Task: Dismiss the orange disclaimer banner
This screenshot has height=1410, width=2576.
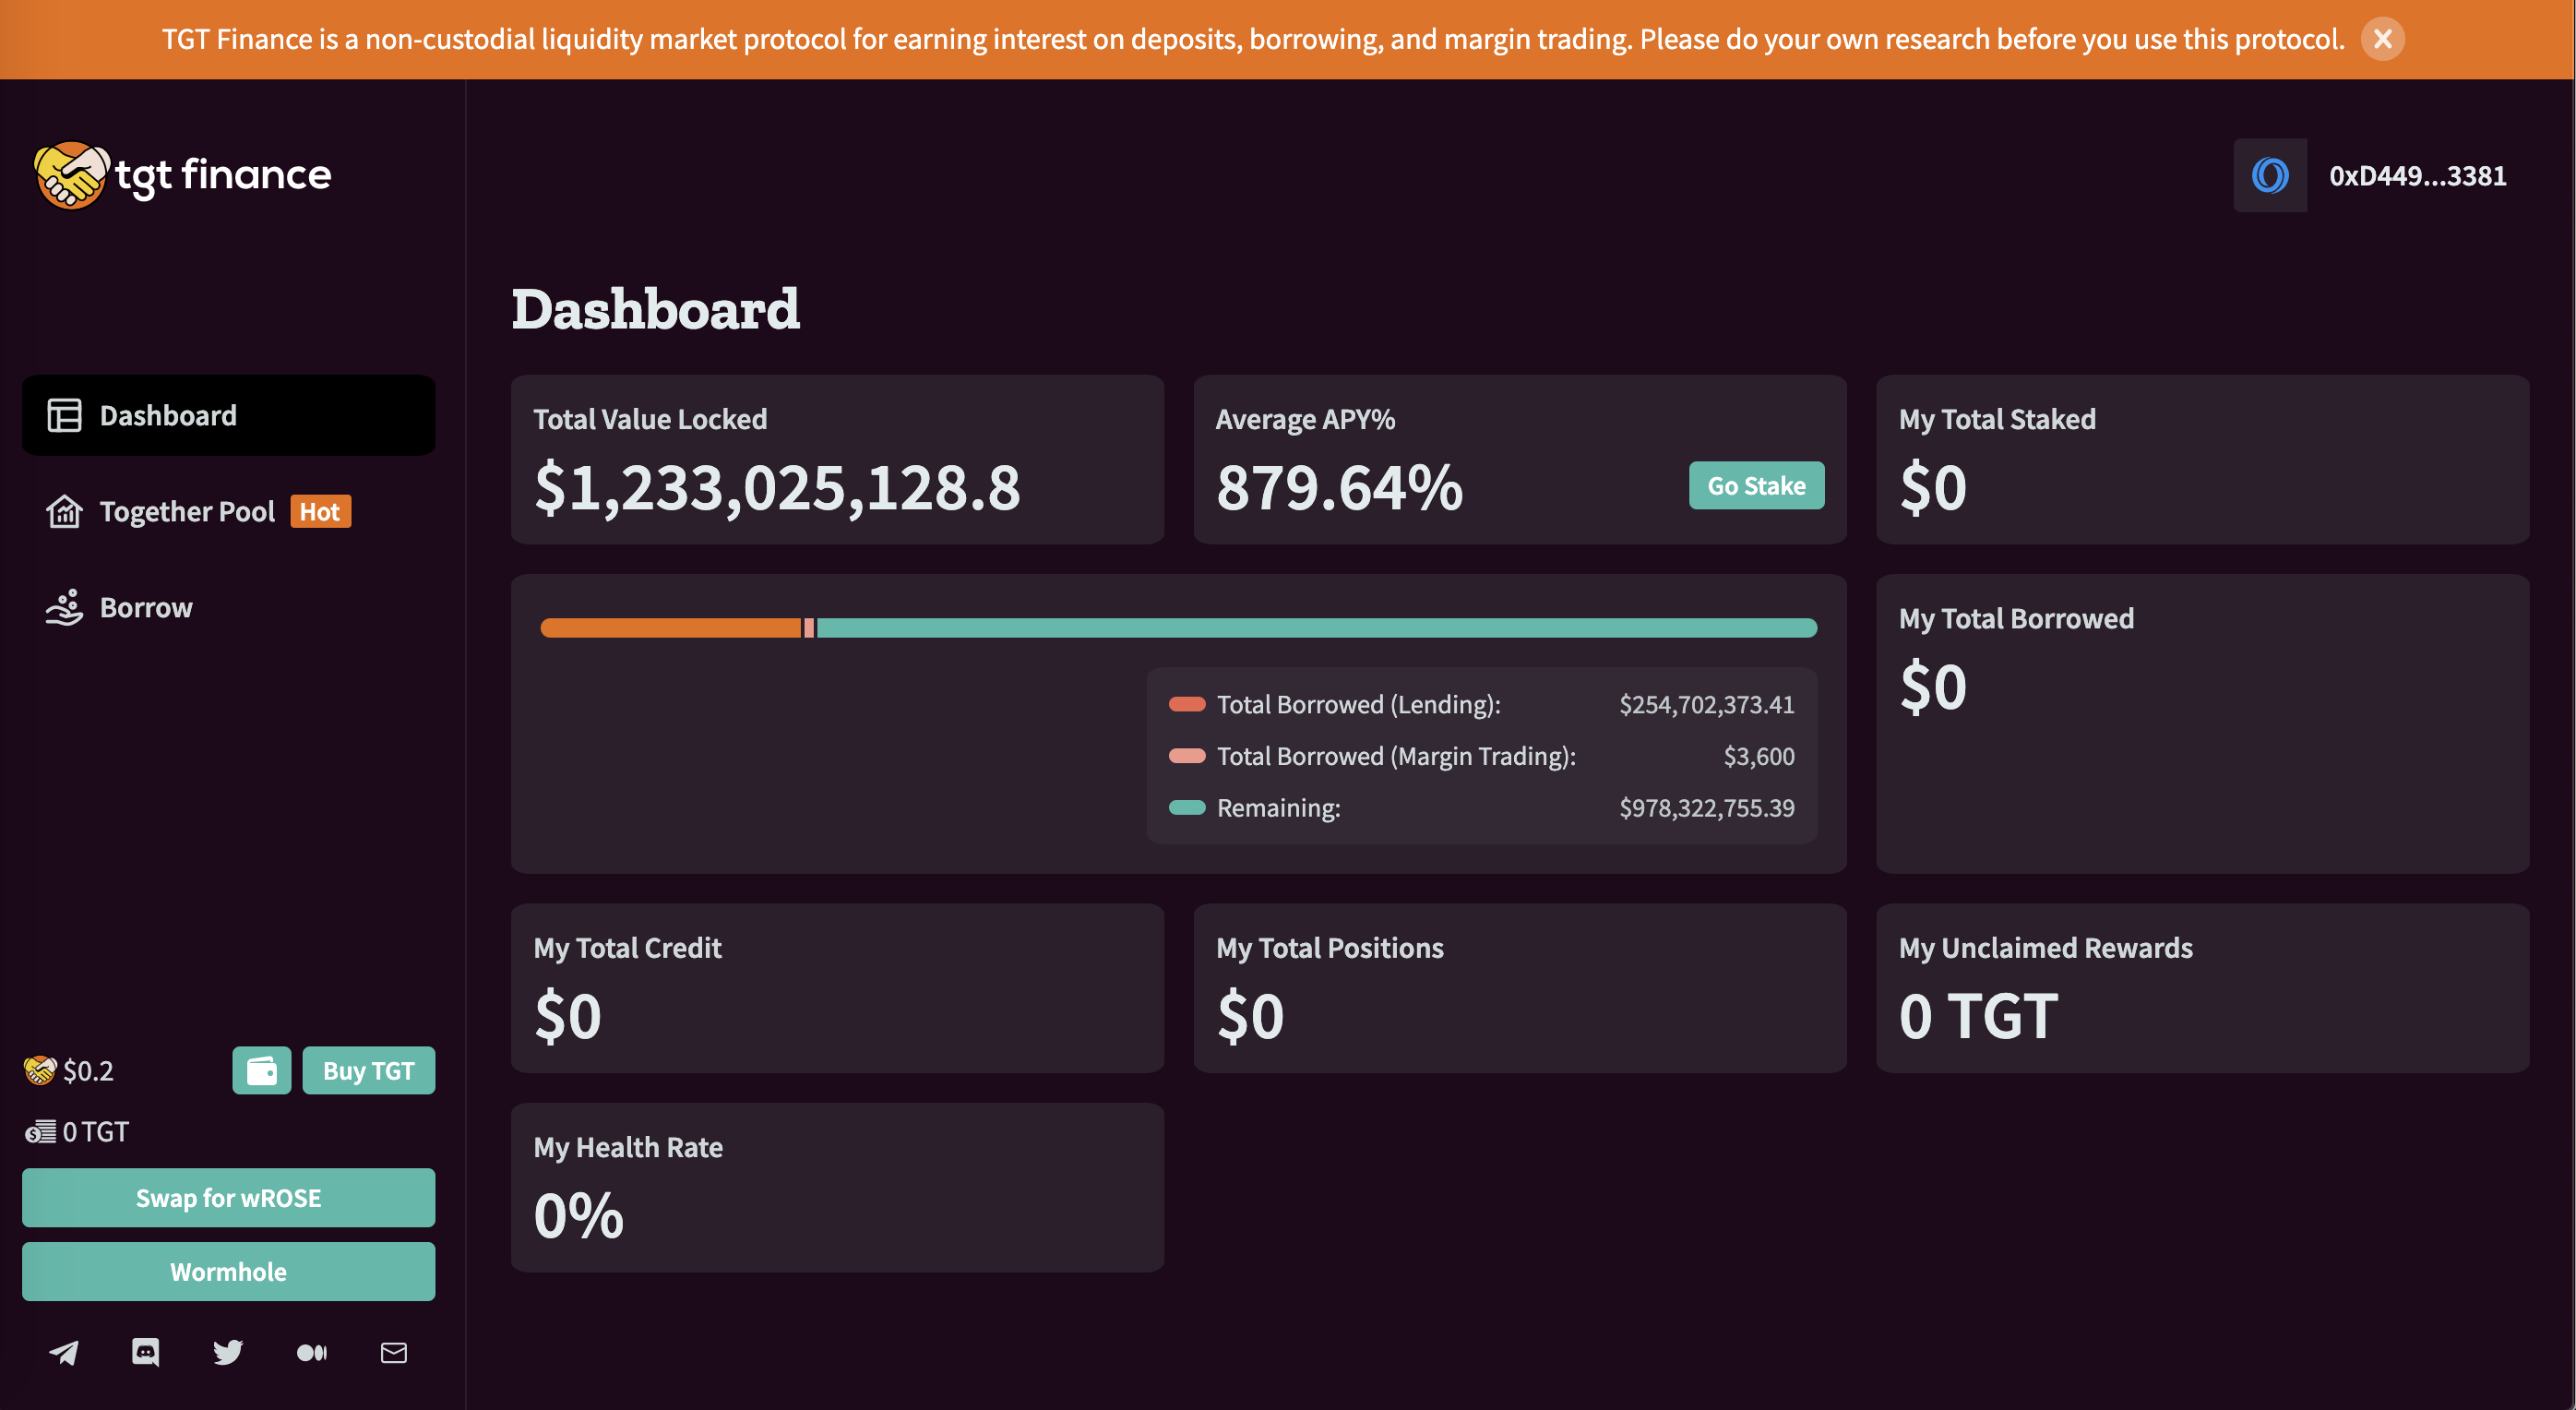Action: coord(2382,39)
